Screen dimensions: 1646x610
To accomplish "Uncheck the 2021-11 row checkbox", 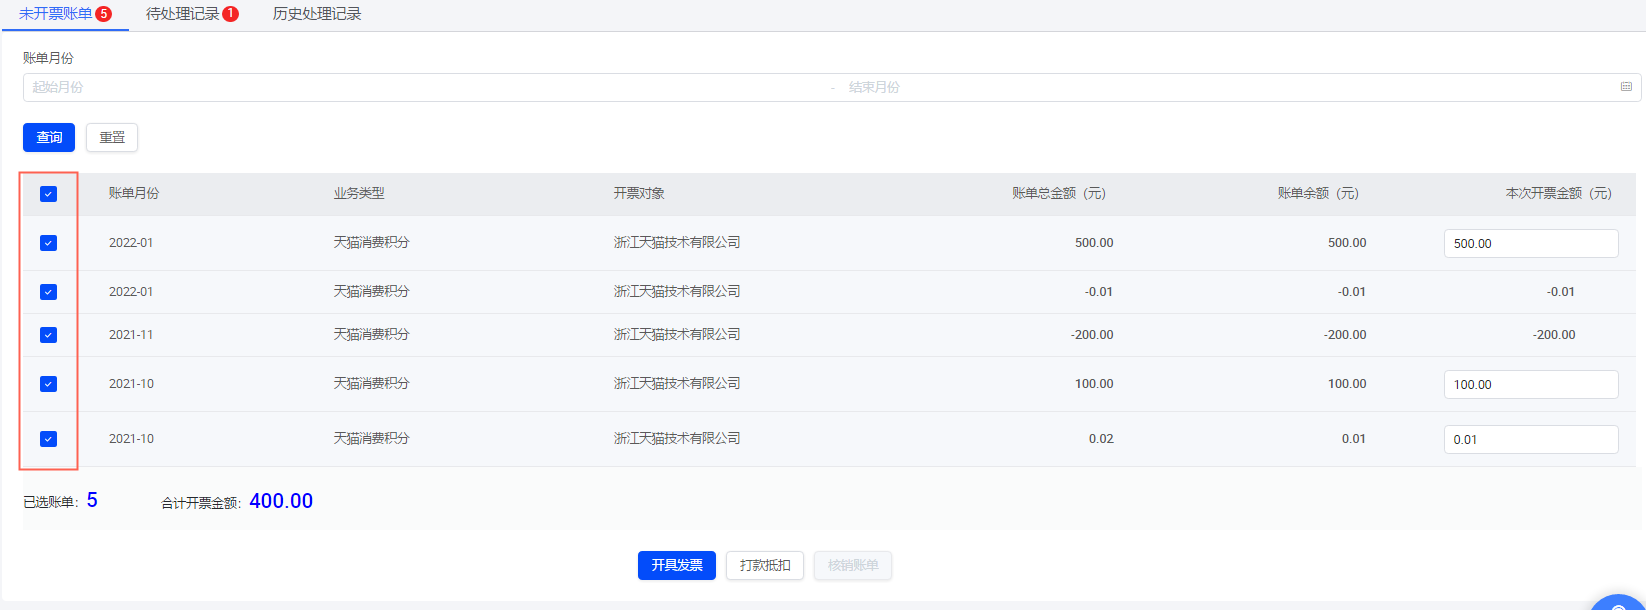I will [48, 335].
